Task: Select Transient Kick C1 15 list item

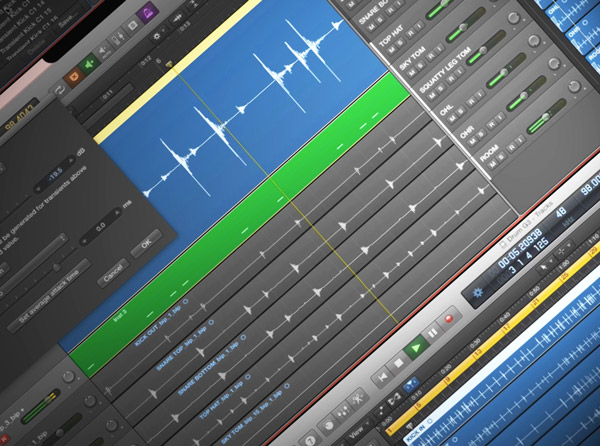Action: pos(26,29)
